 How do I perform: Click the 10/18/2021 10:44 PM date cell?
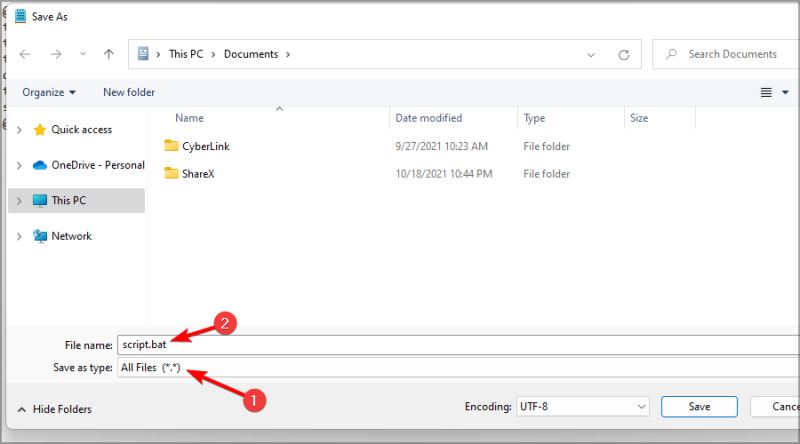444,174
